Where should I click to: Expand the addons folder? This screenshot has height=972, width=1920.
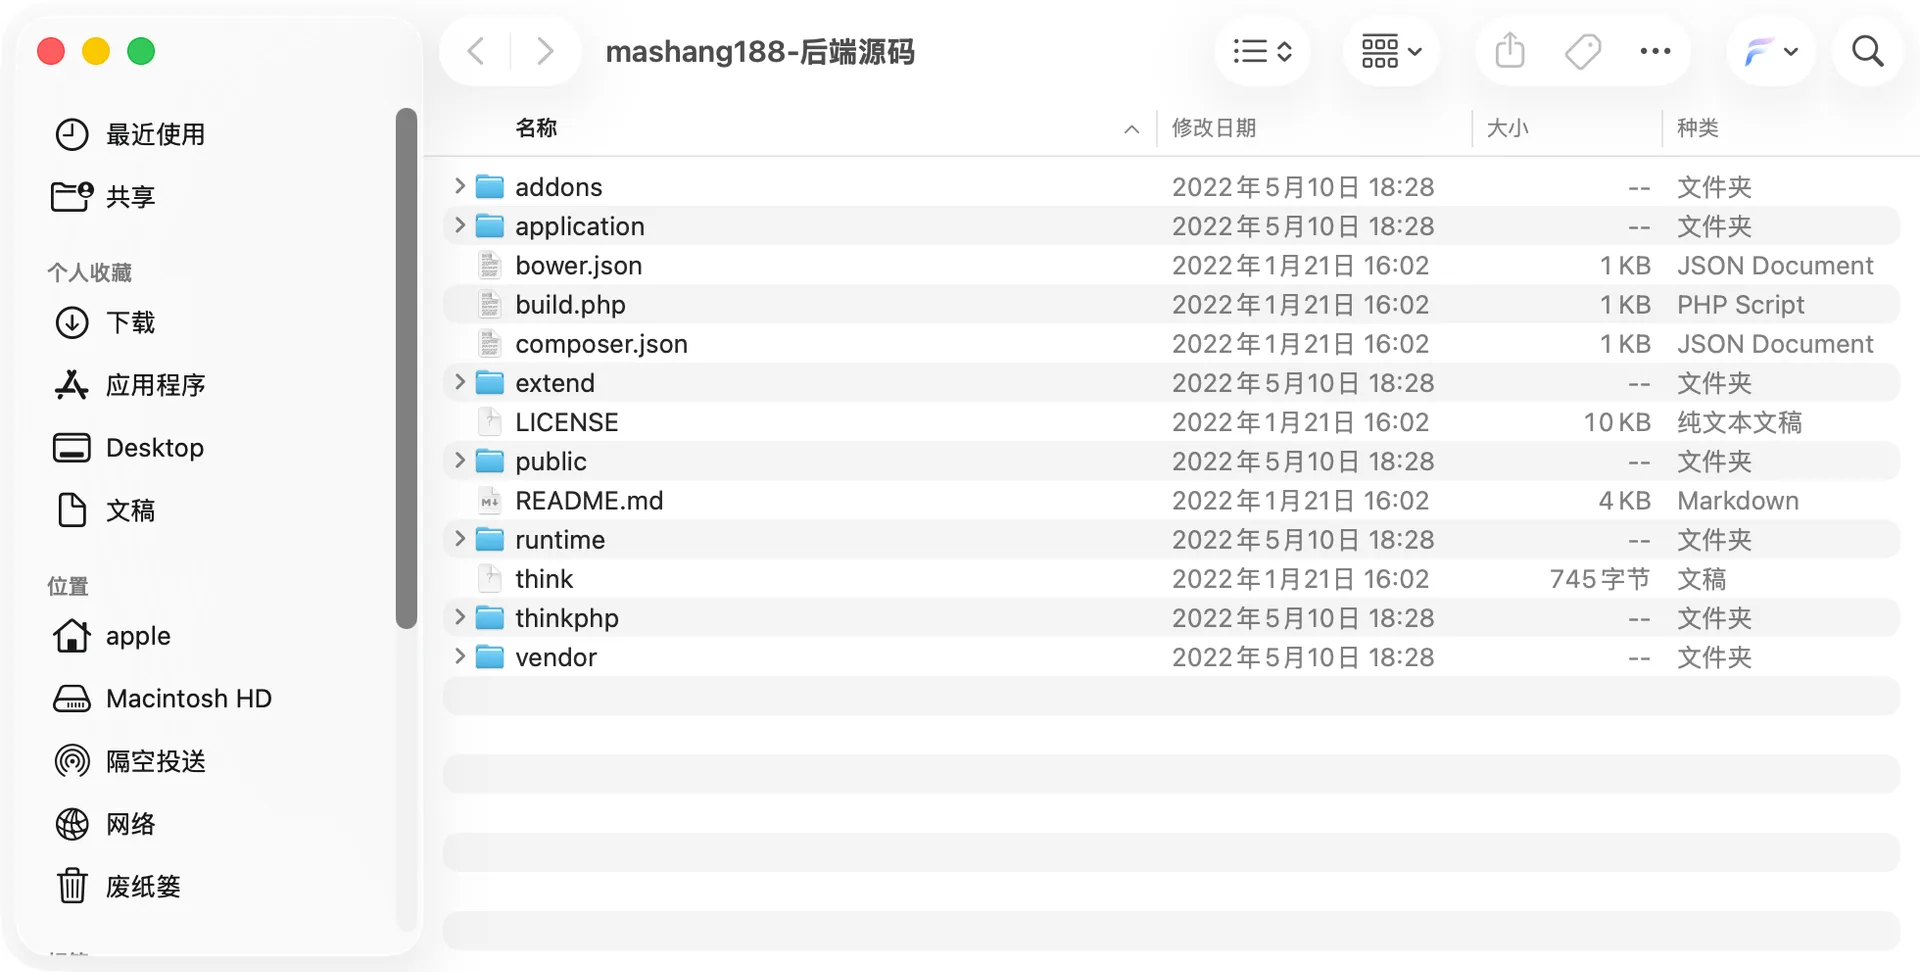[x=460, y=186]
